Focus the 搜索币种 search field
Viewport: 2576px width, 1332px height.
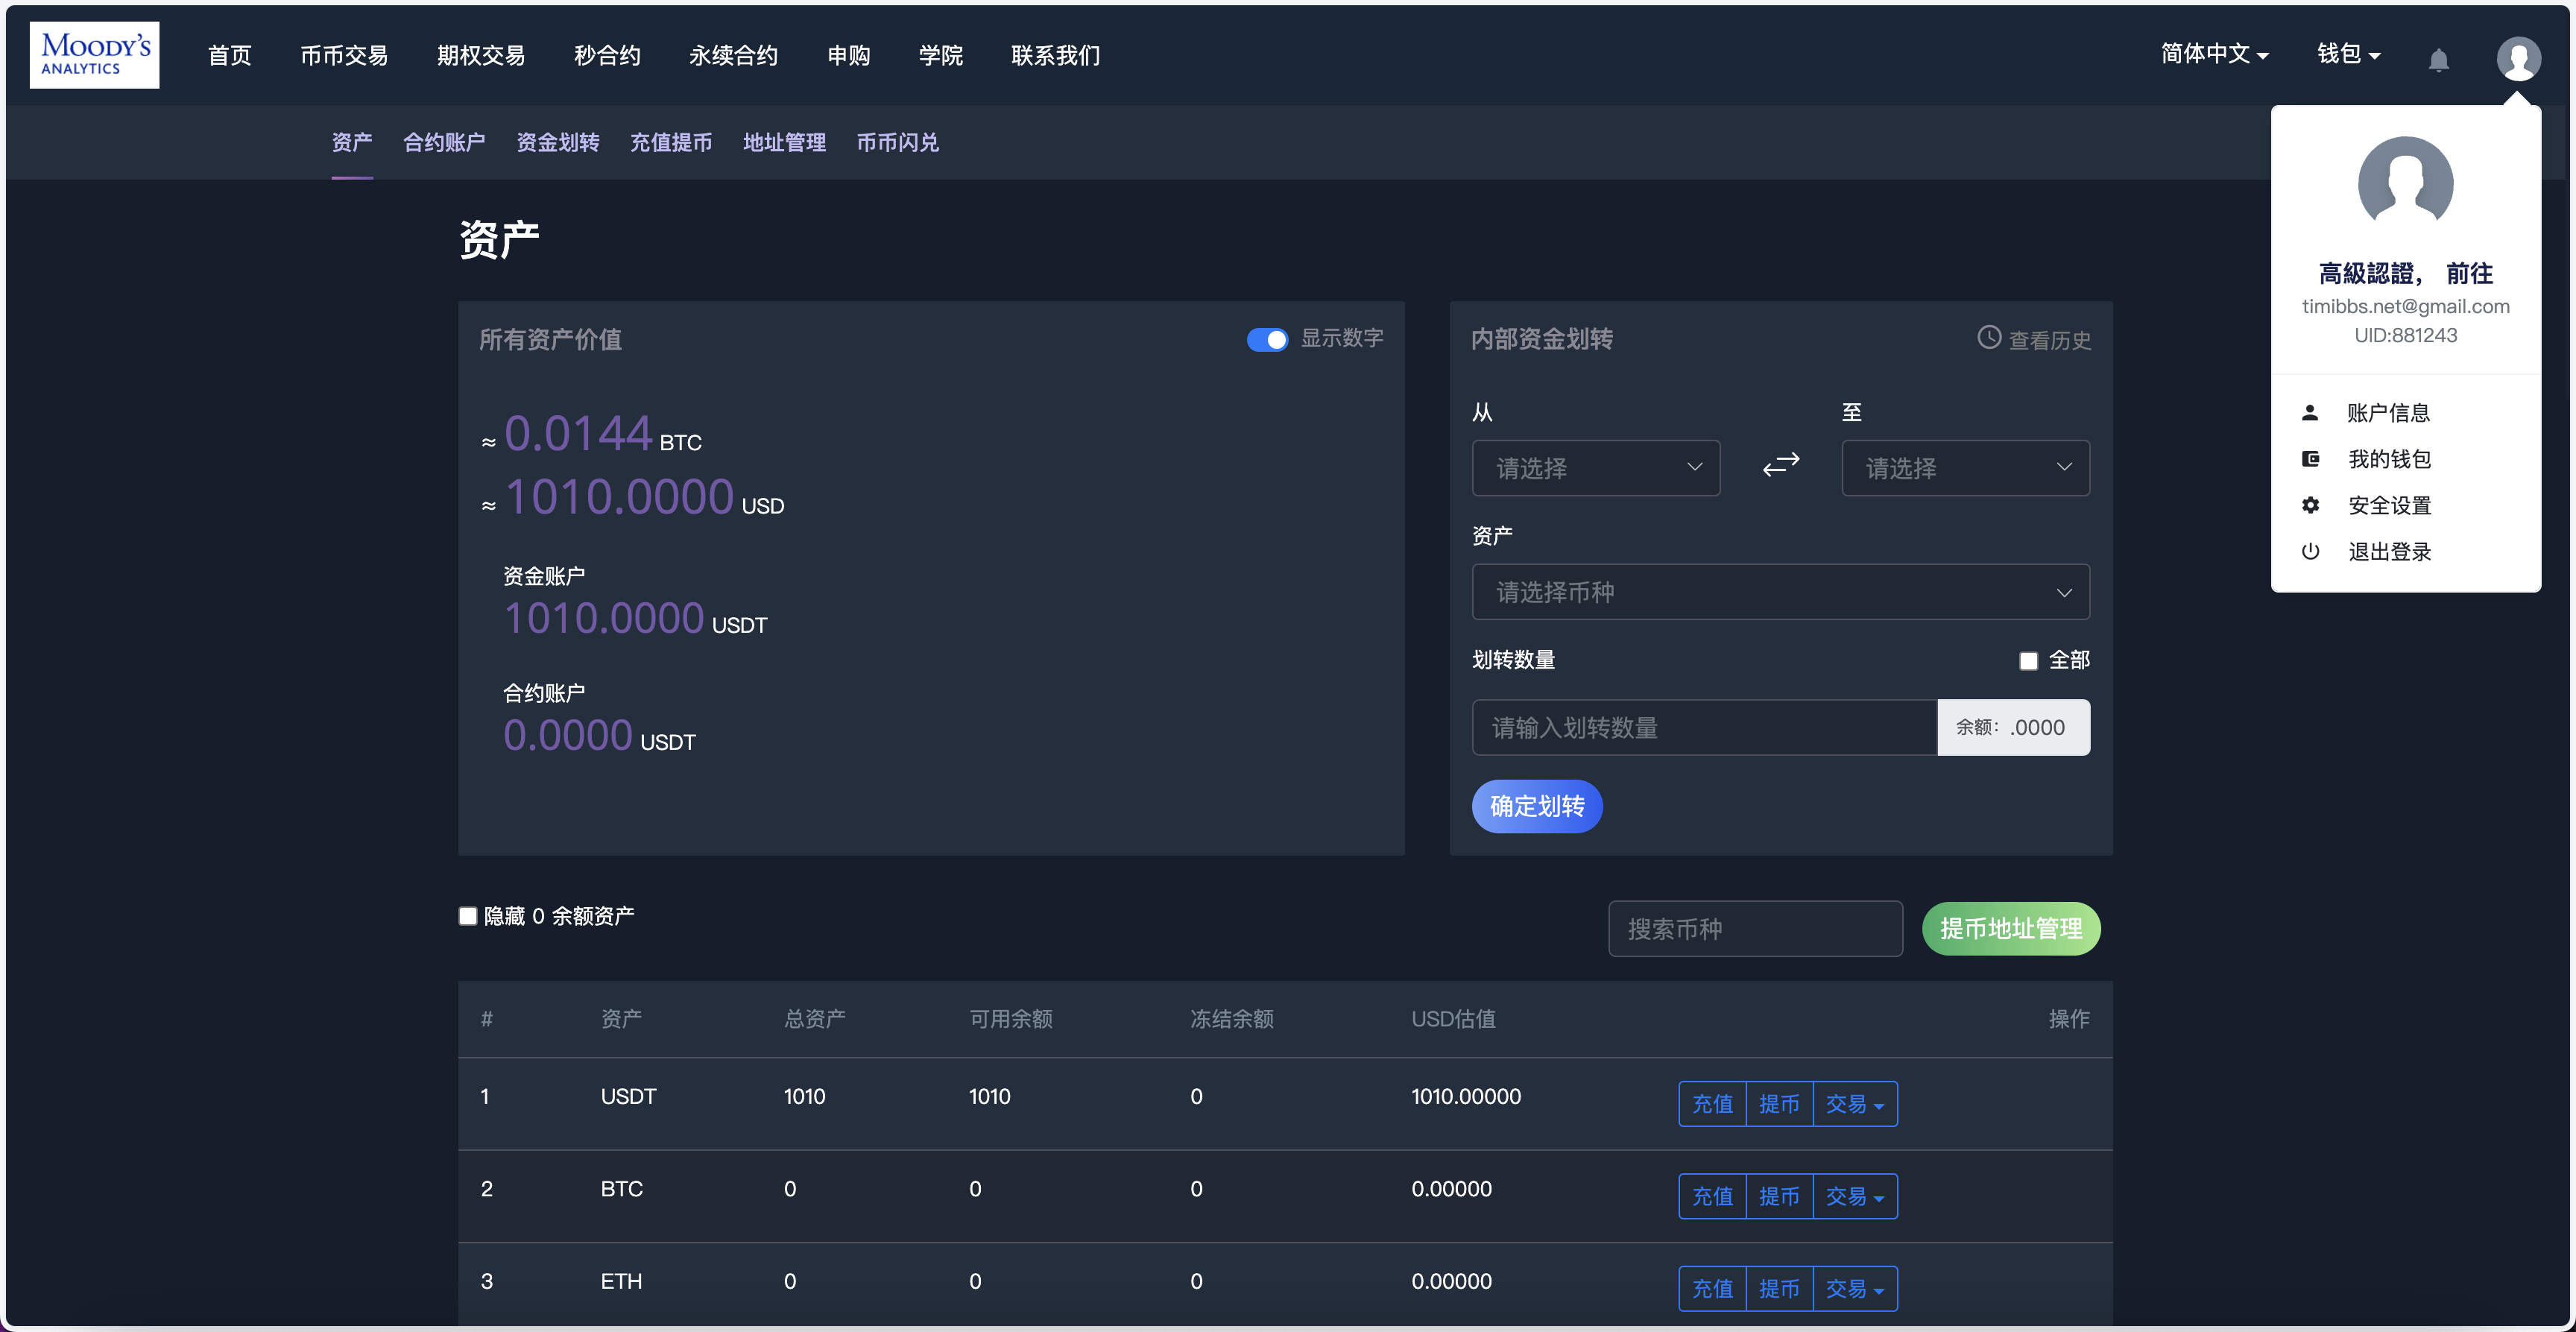pyautogui.click(x=1755, y=929)
